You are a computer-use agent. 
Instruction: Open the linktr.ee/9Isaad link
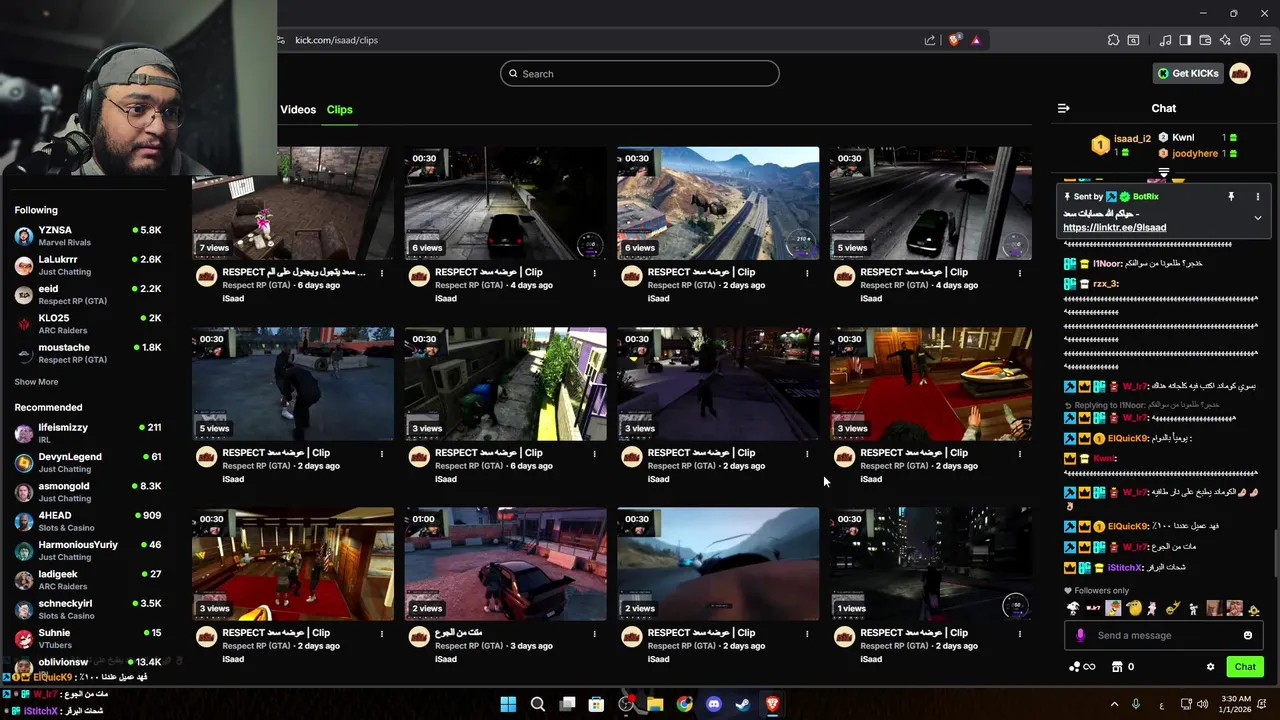[x=1114, y=228]
